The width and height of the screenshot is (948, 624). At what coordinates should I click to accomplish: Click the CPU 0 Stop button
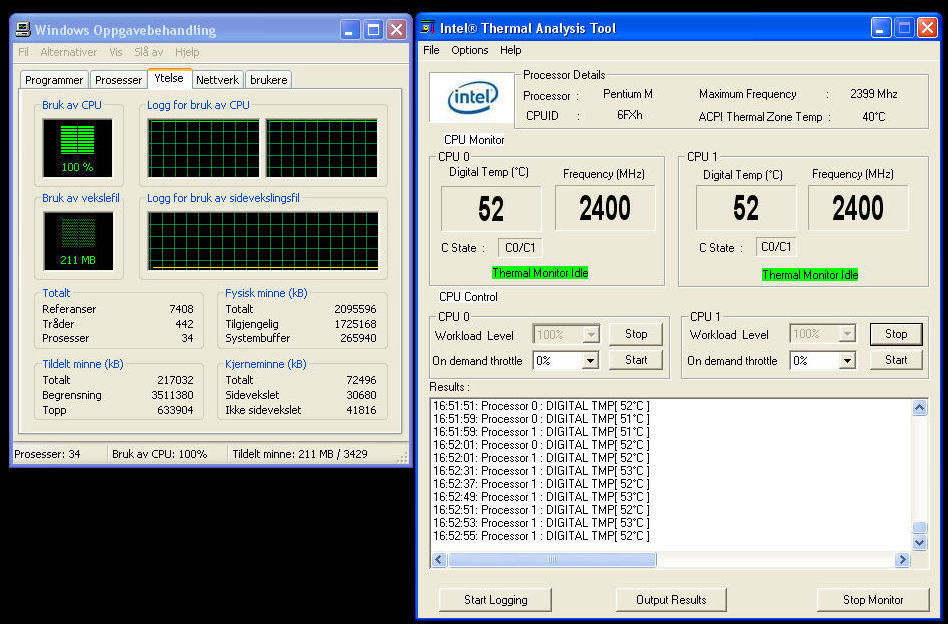point(635,334)
